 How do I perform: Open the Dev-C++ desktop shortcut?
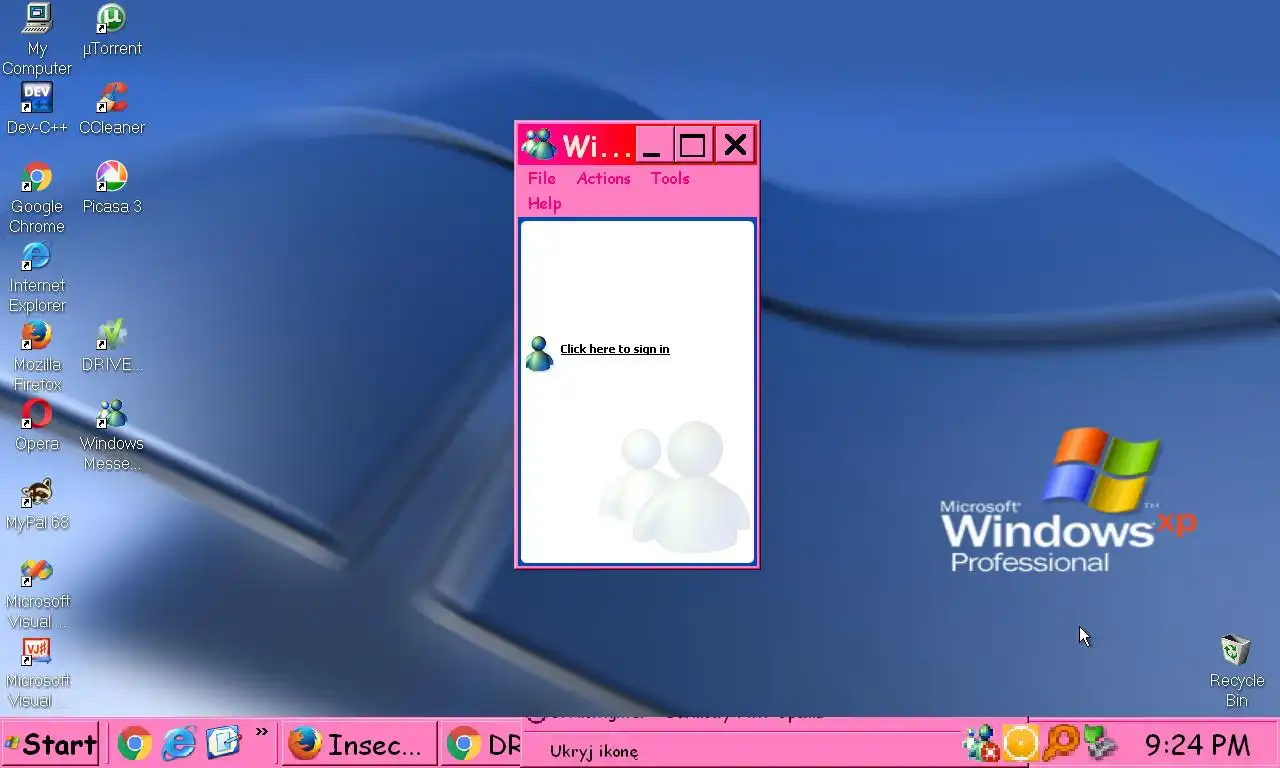[x=37, y=108]
